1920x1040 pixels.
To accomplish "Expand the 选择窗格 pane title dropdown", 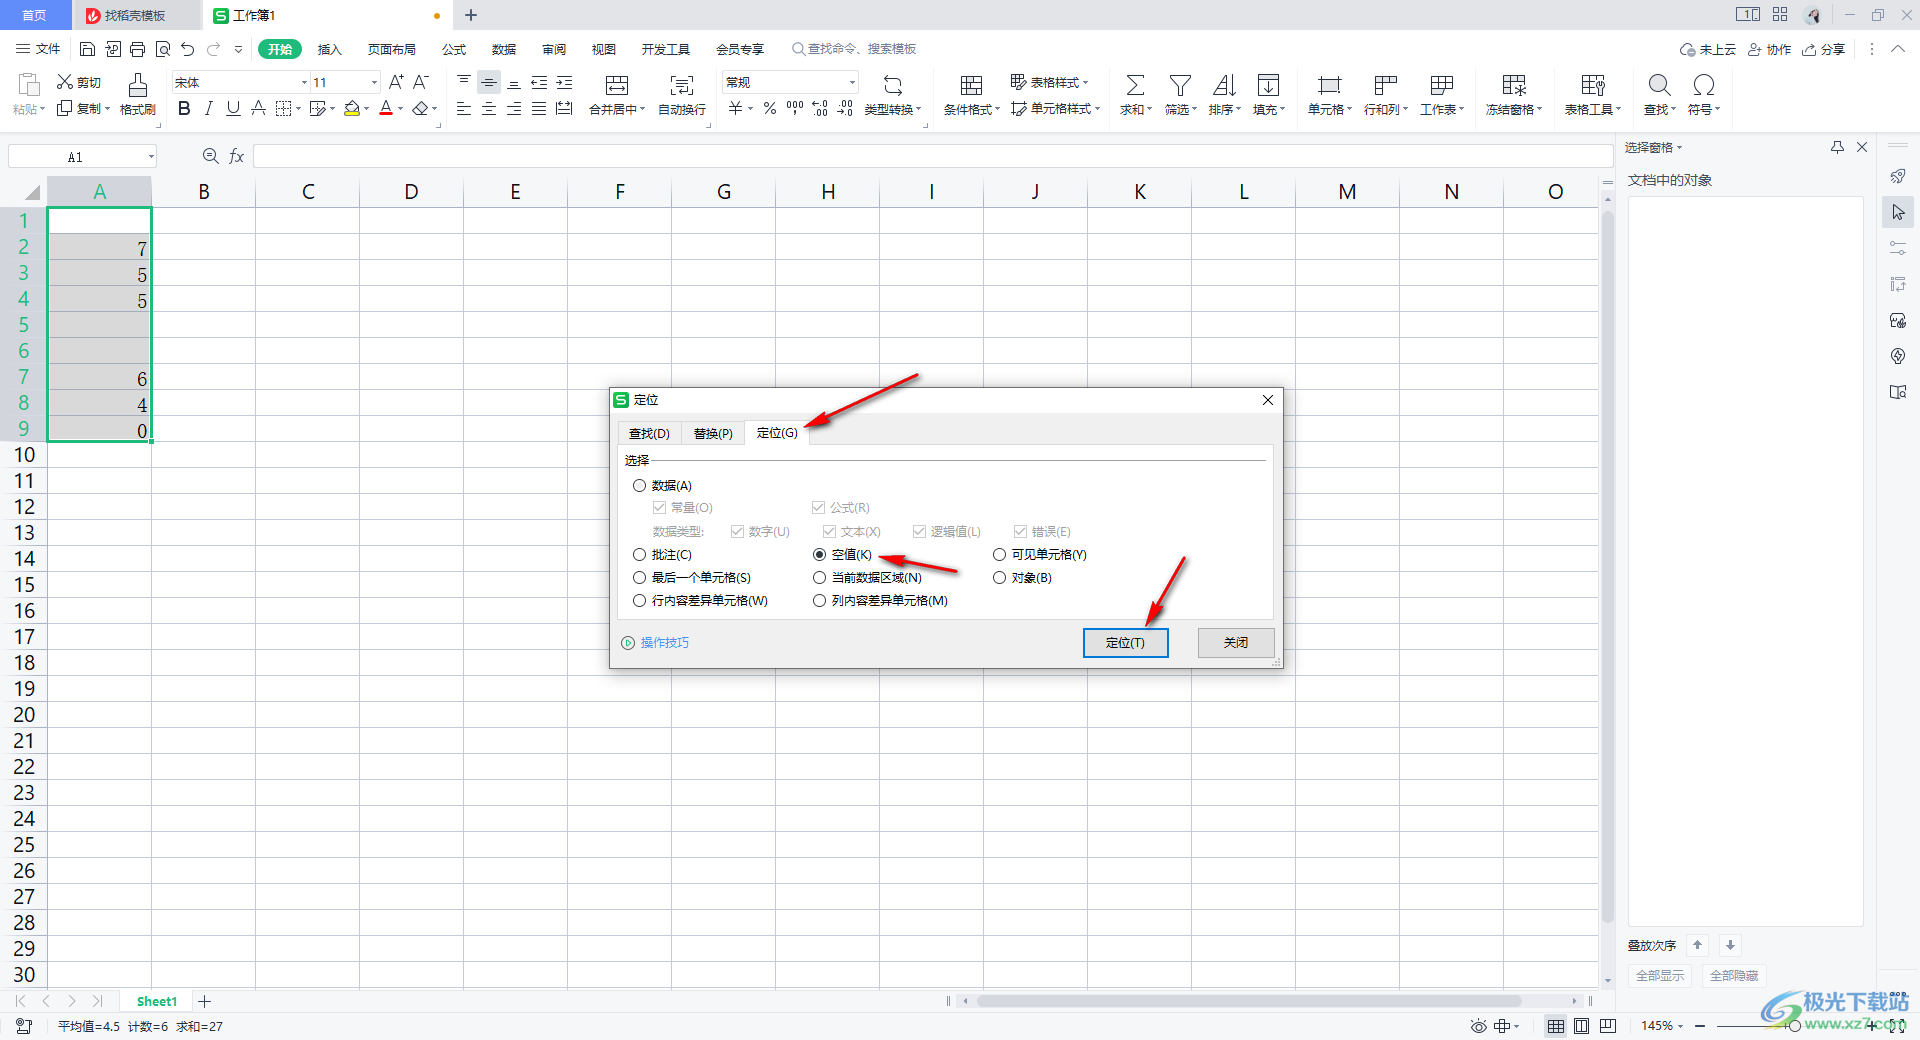I will 1680,148.
